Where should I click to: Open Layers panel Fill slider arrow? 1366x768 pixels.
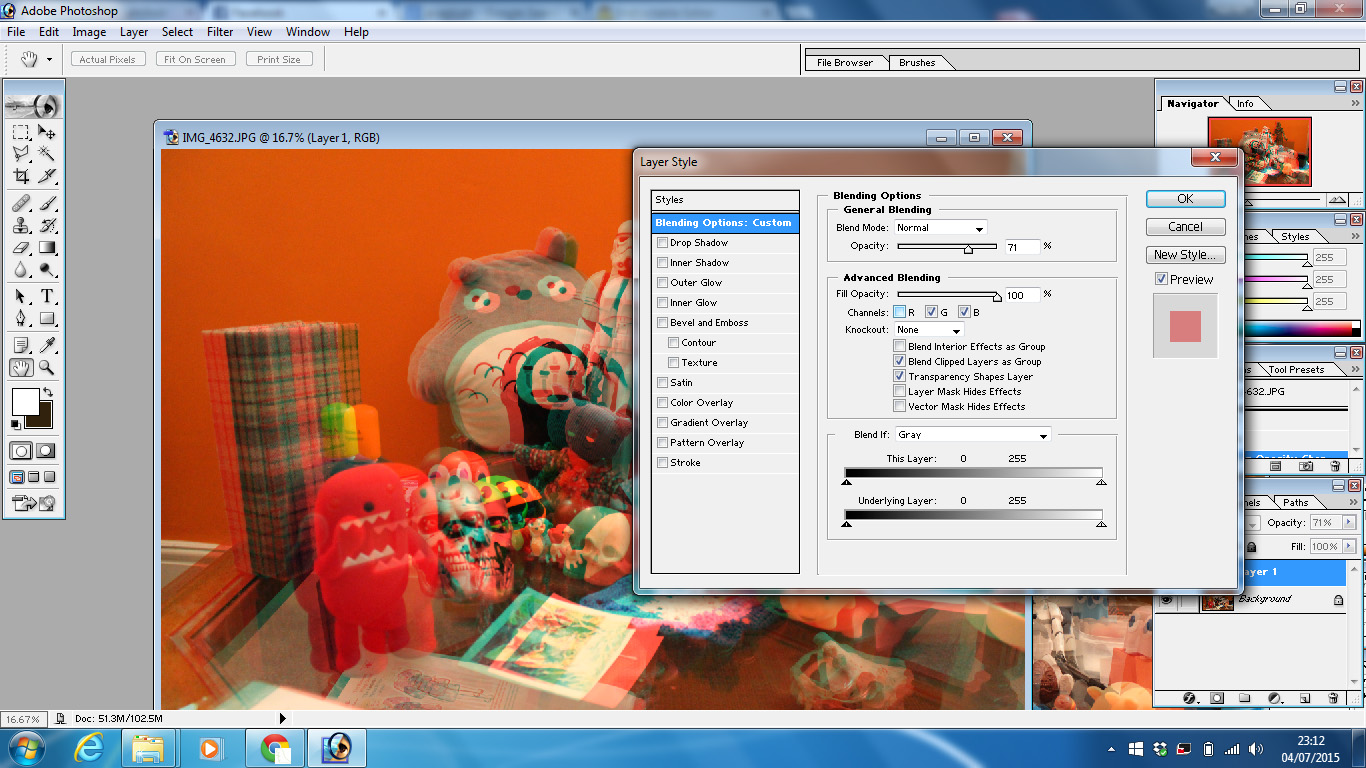1348,547
